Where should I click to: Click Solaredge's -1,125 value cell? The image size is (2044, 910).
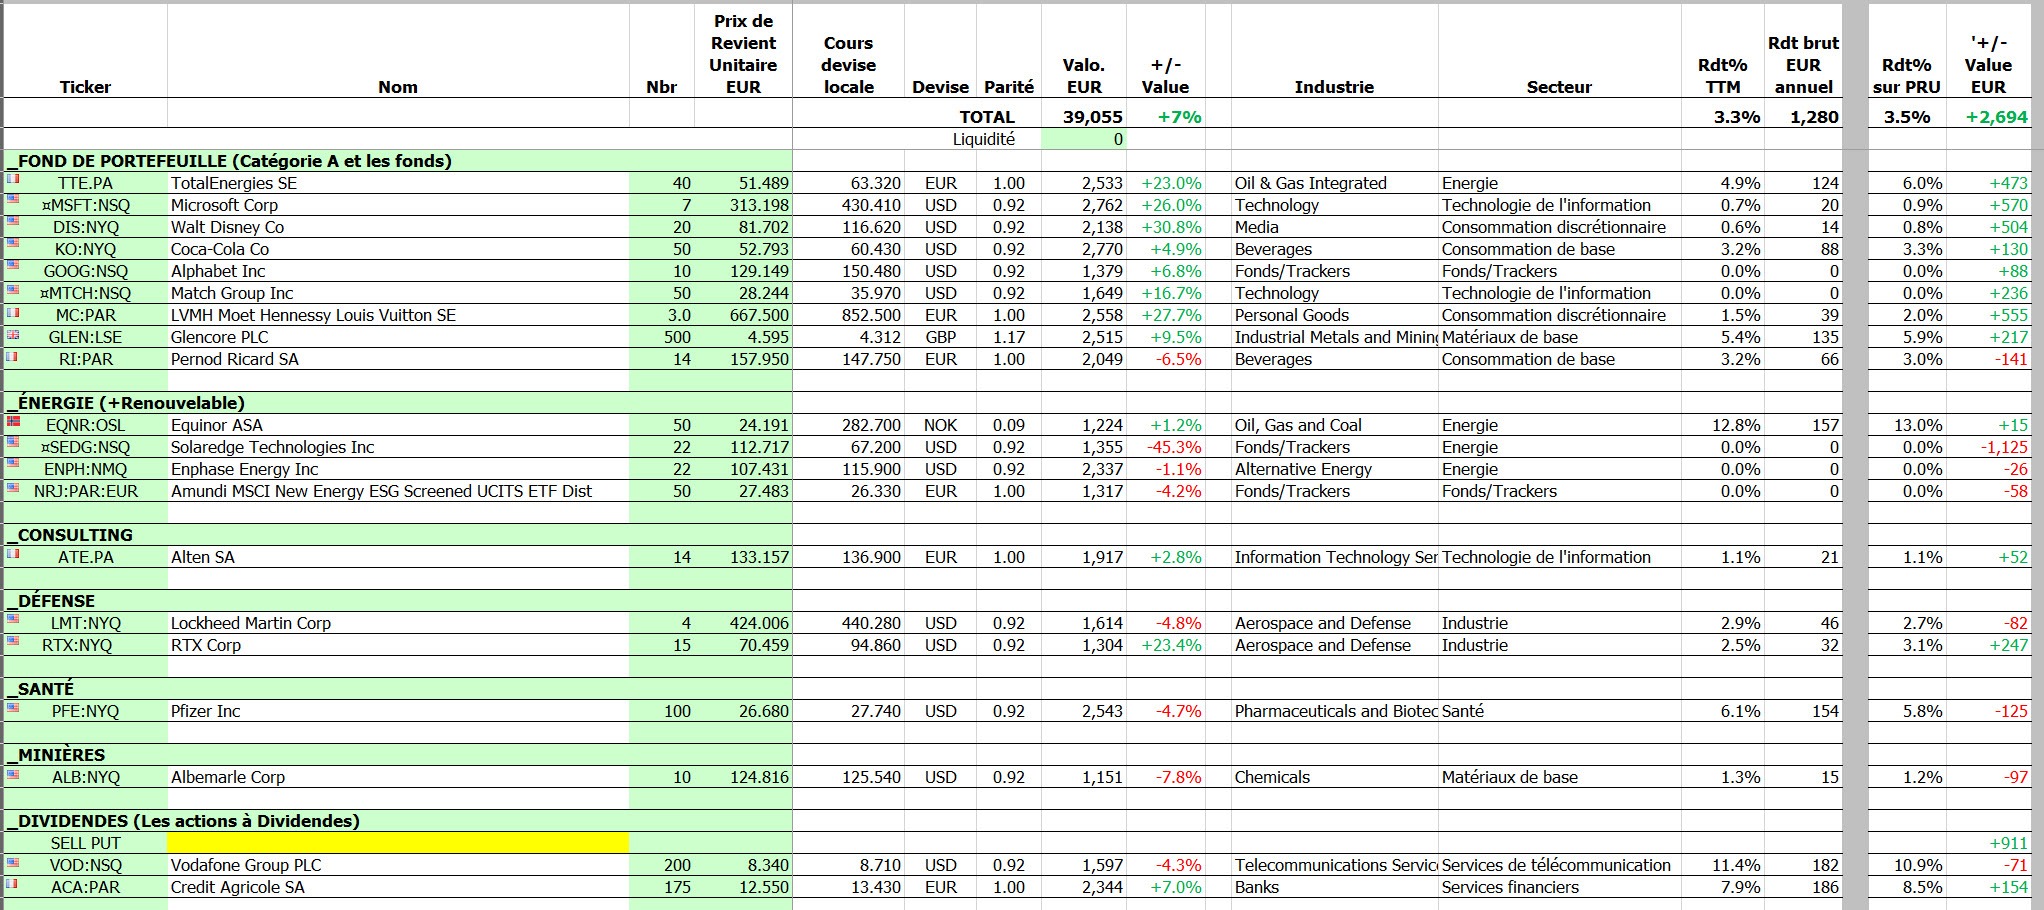pos(1988,447)
